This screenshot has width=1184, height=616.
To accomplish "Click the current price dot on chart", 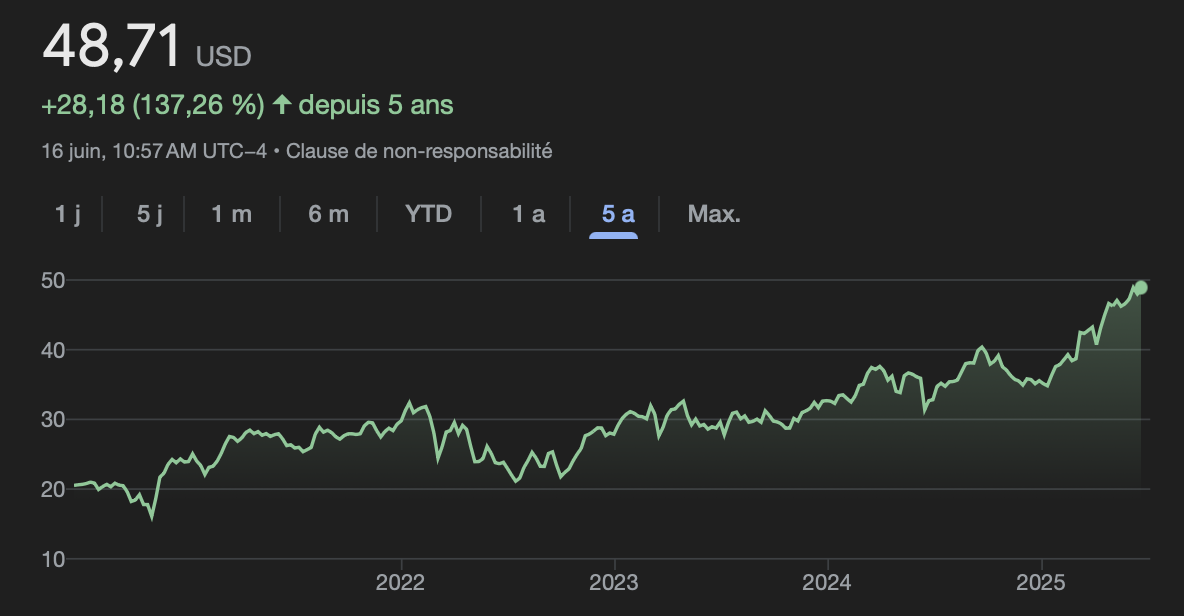I will pyautogui.click(x=1141, y=288).
